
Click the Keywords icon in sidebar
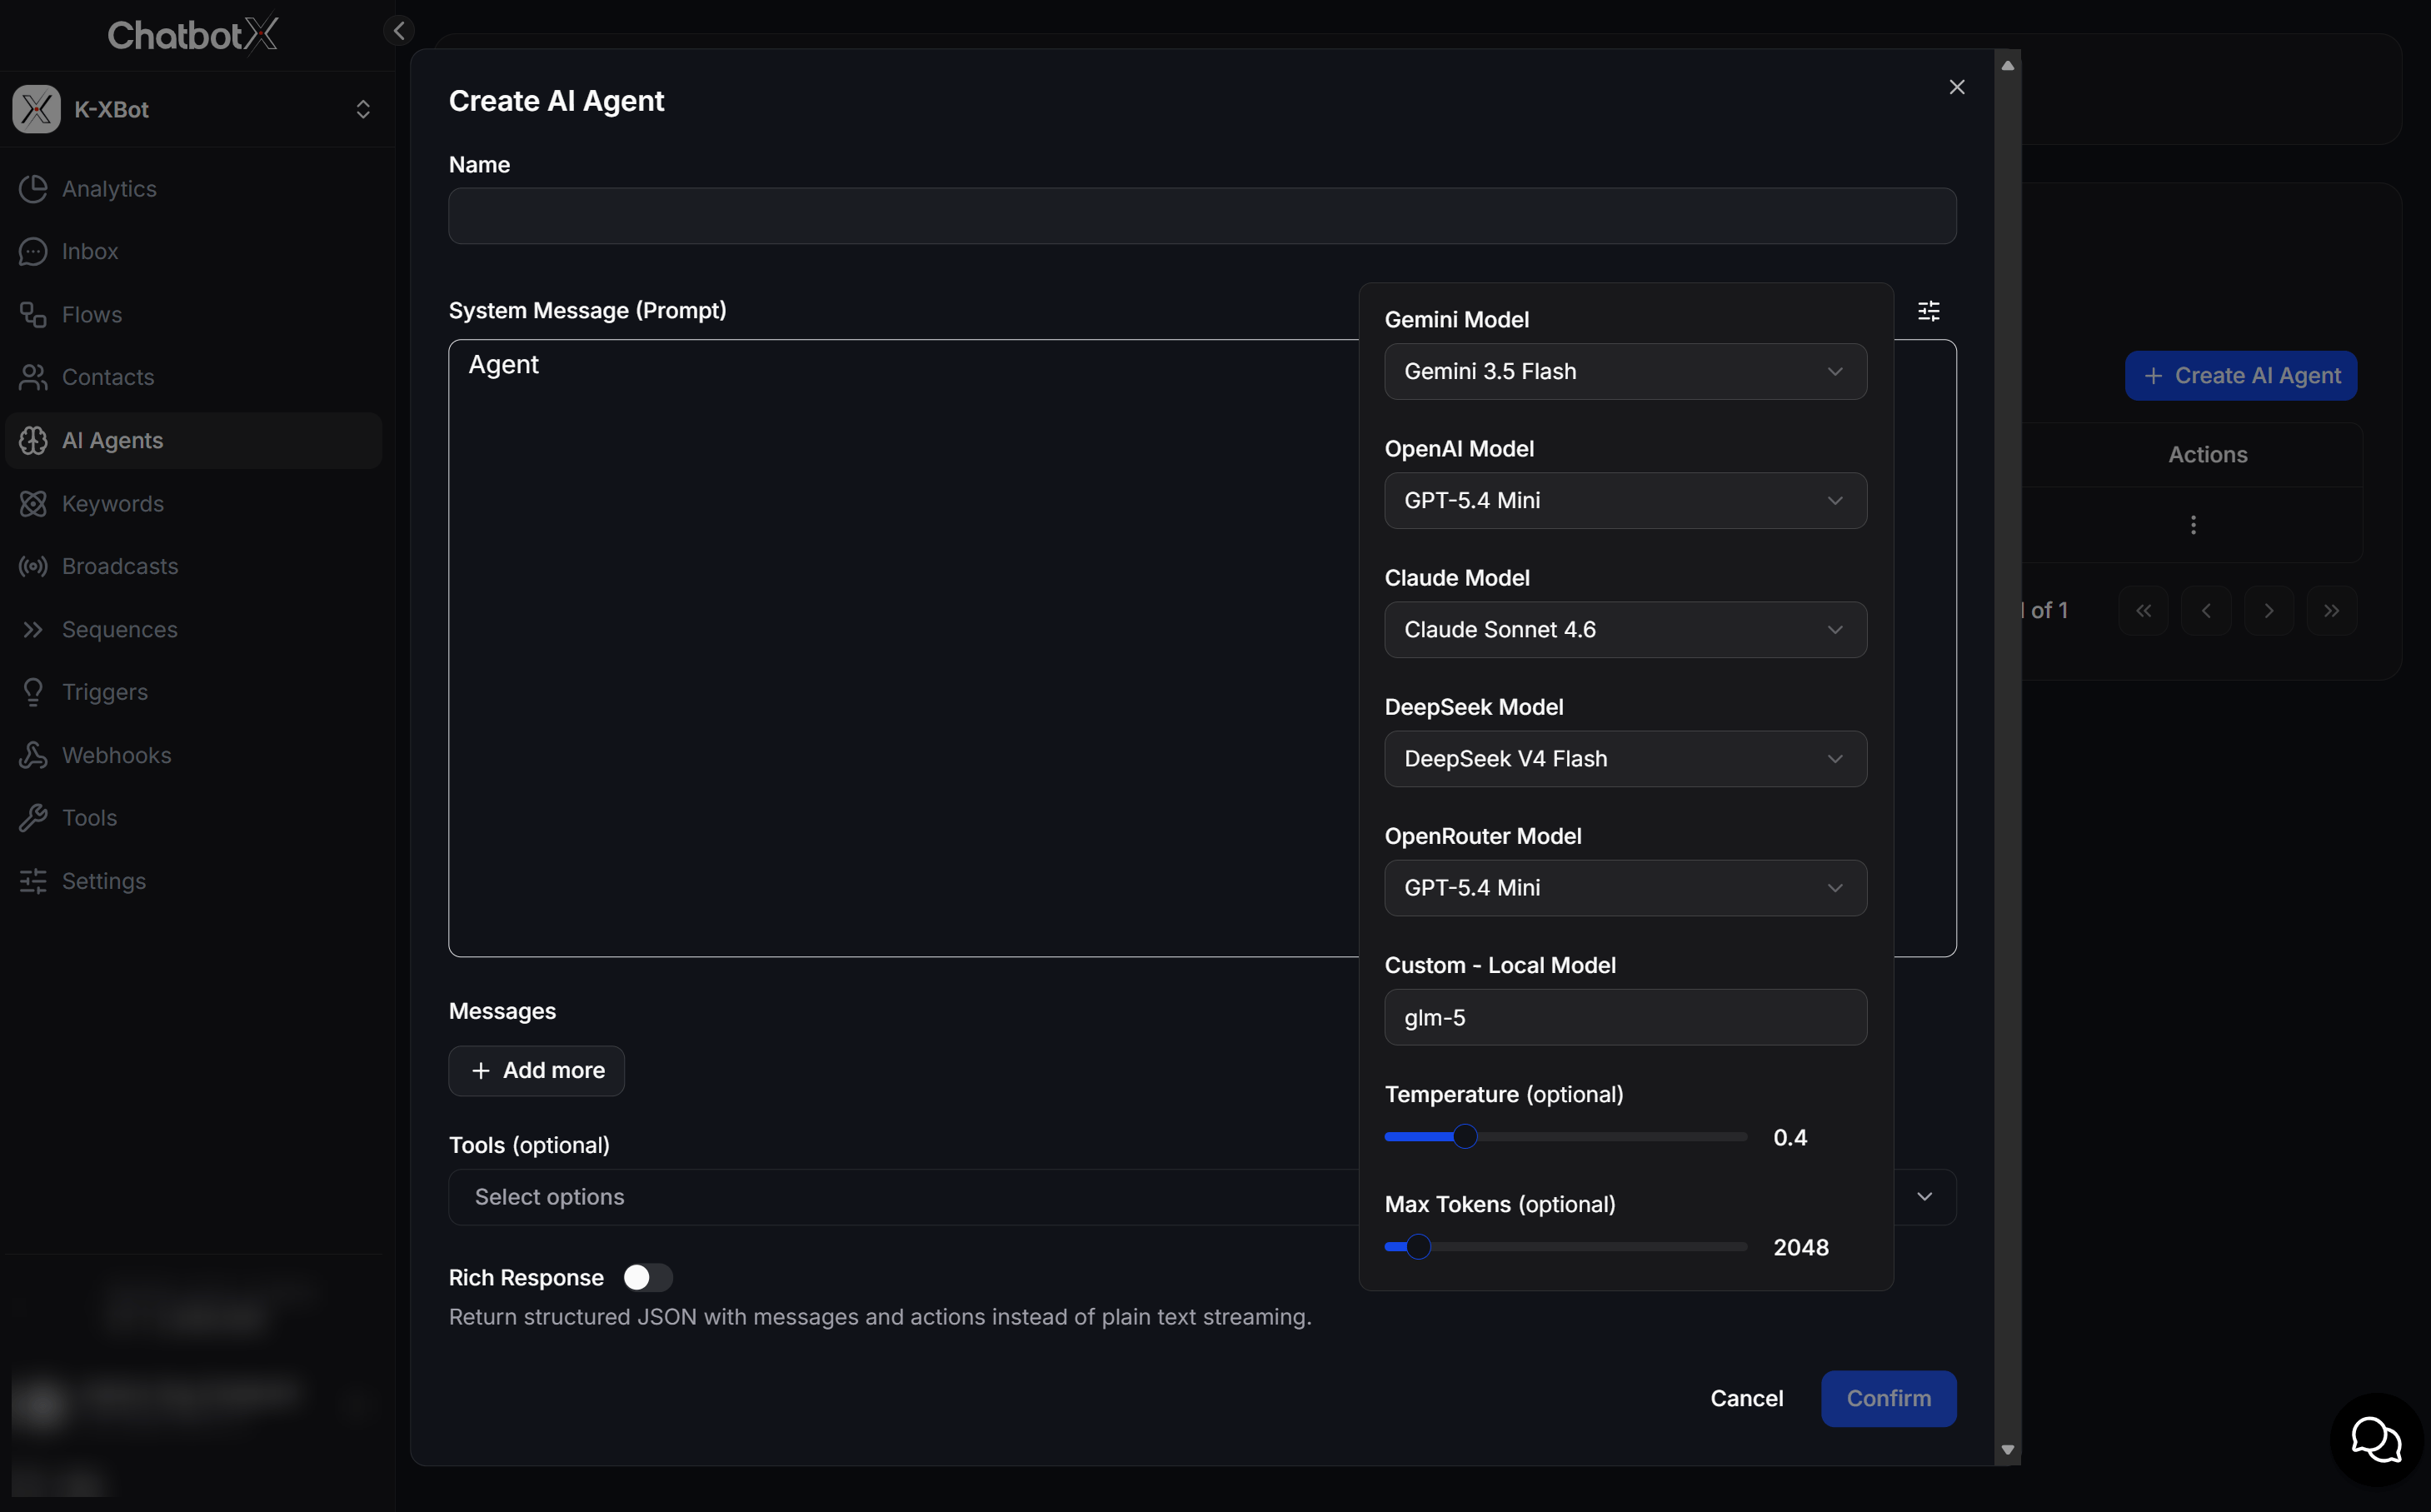tap(33, 504)
